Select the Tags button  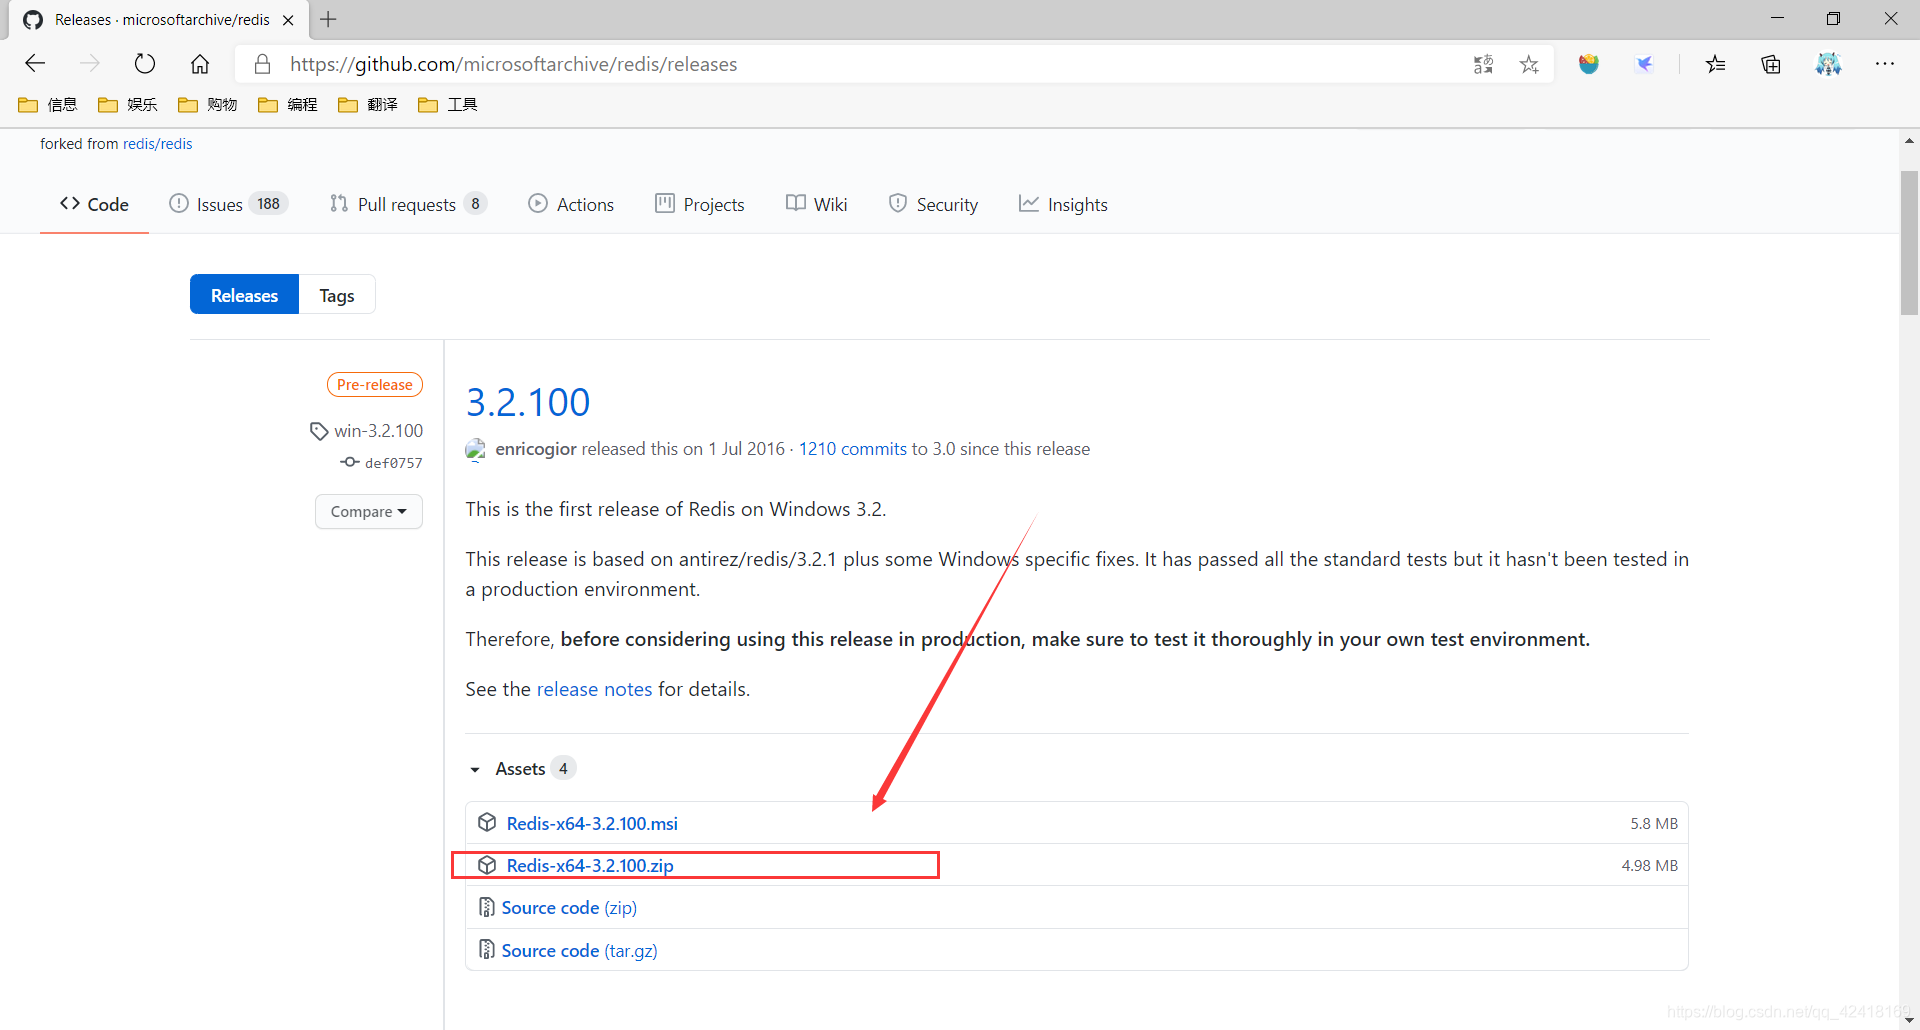point(337,295)
